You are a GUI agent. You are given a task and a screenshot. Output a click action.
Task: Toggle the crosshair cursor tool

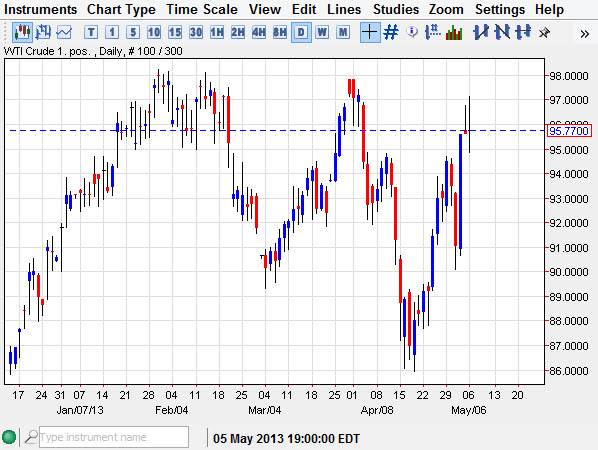(370, 32)
